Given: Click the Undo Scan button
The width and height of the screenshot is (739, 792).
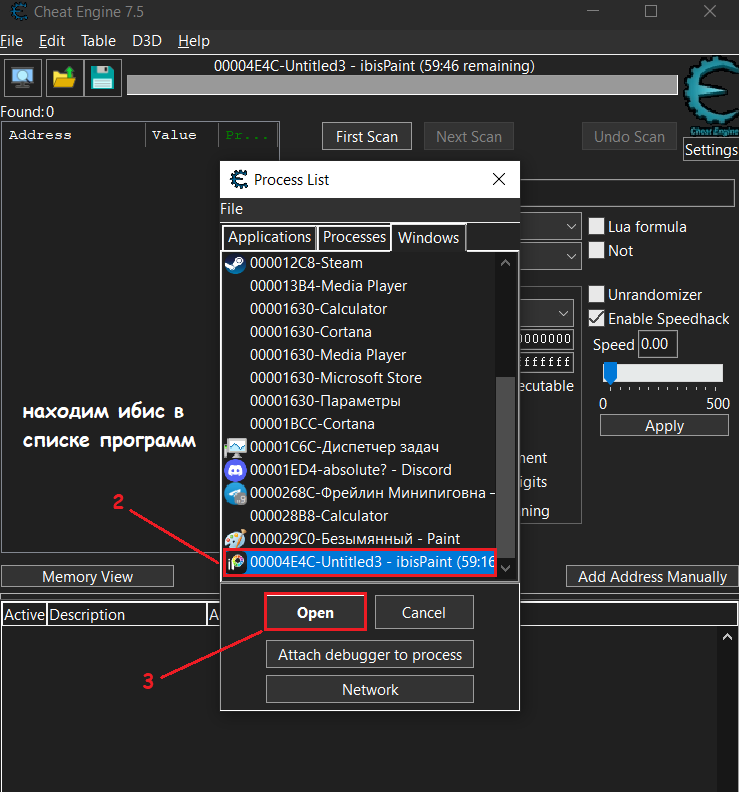Looking at the screenshot, I should coord(629,136).
